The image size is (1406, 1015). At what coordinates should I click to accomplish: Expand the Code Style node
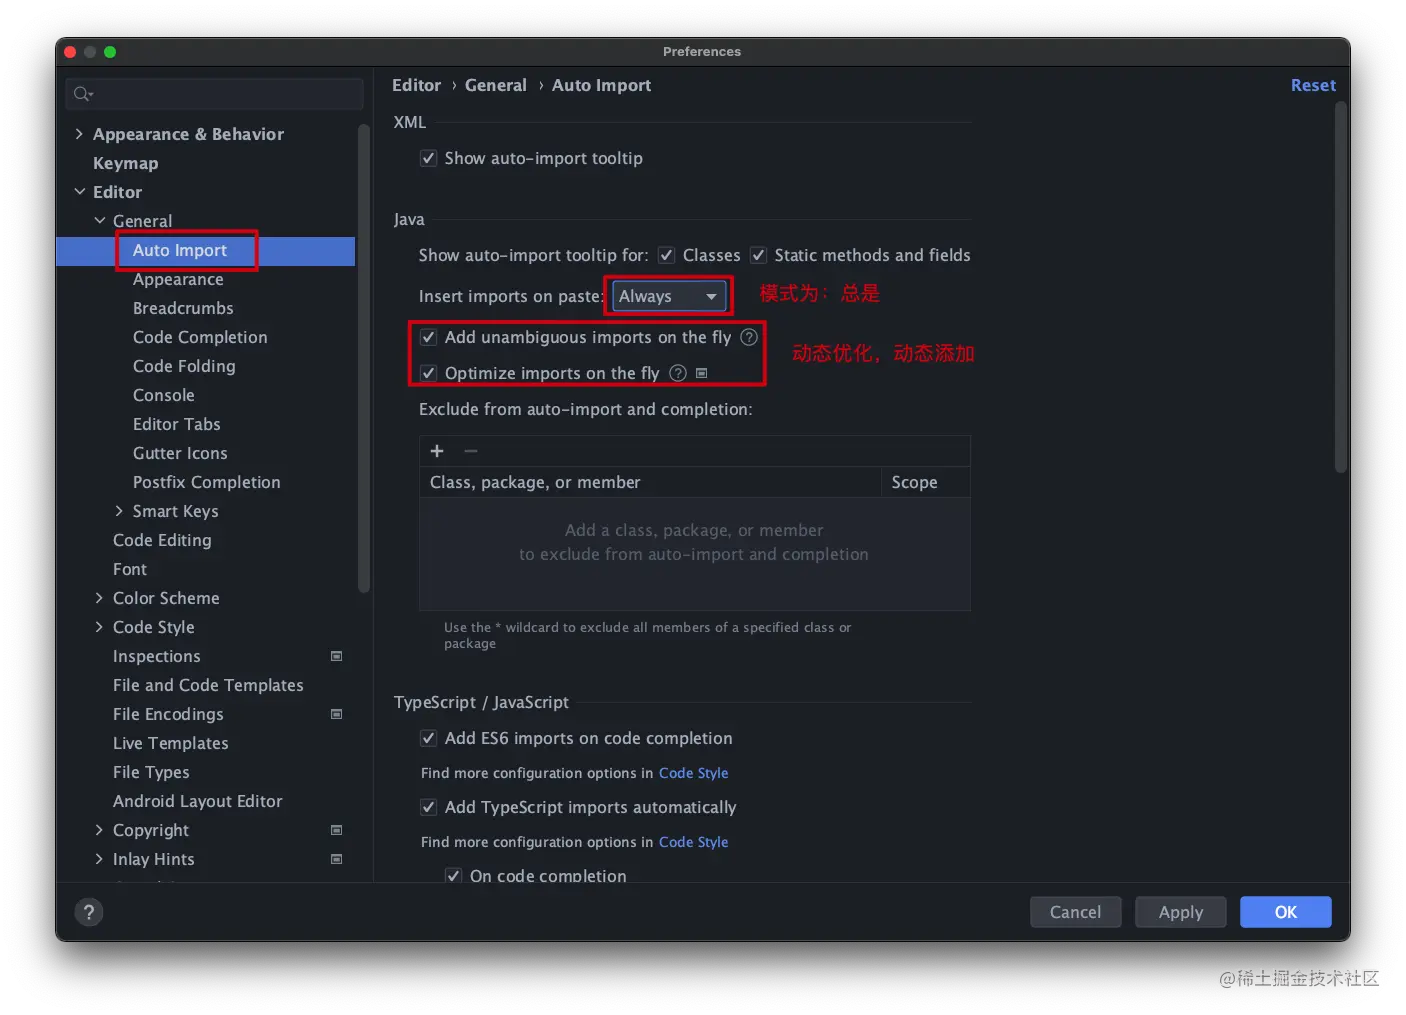pyautogui.click(x=99, y=627)
